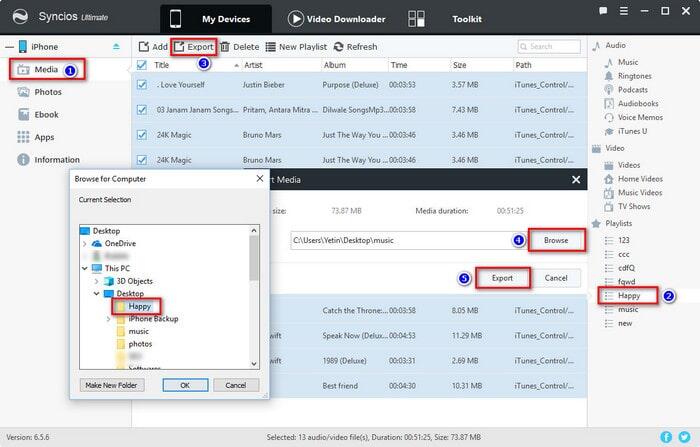Expand iPhone Backup folder
Viewport: 700px width, 447px height.
pyautogui.click(x=108, y=319)
